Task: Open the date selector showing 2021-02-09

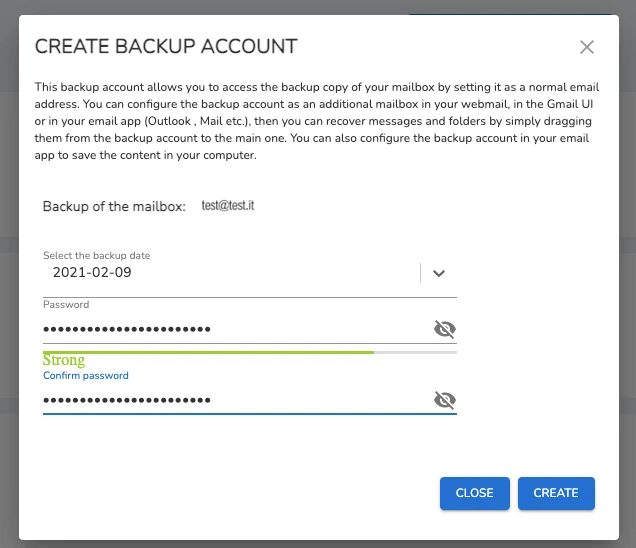Action: (x=230, y=272)
